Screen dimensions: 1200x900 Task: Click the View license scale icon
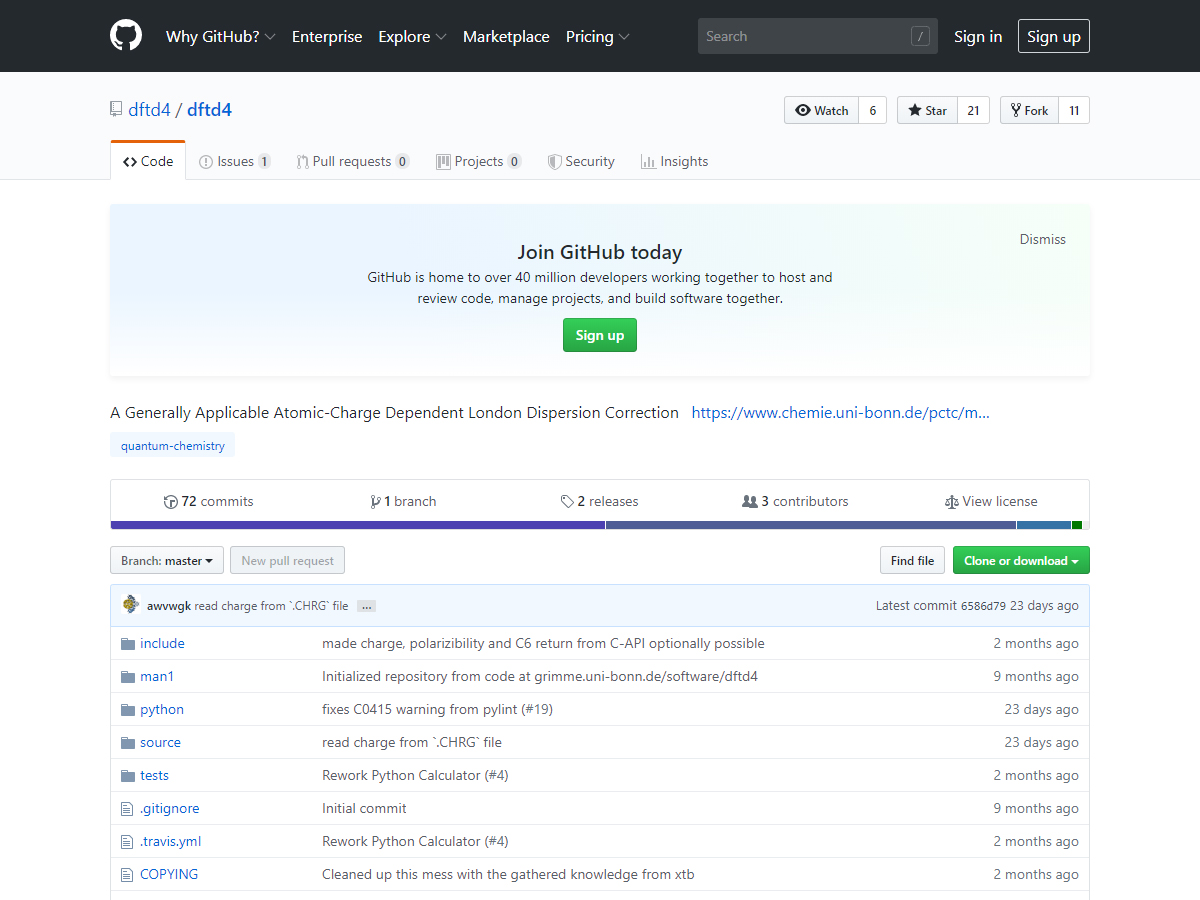point(951,502)
